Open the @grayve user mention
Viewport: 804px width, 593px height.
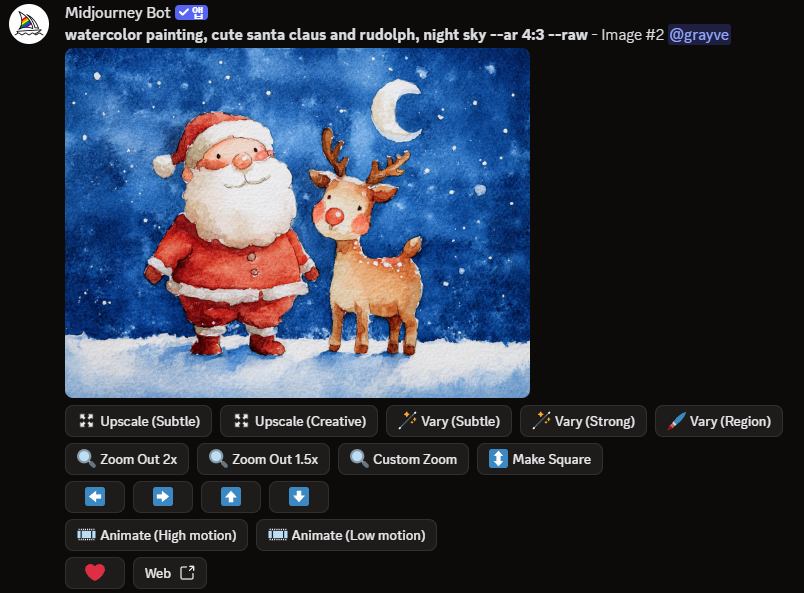tap(699, 34)
